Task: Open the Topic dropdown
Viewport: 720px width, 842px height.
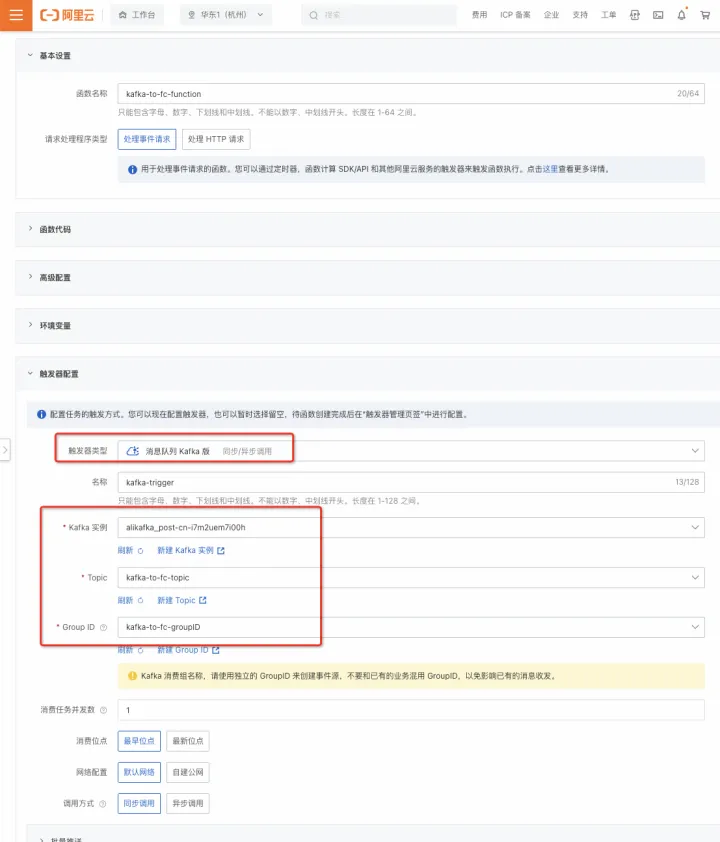Action: 411,577
